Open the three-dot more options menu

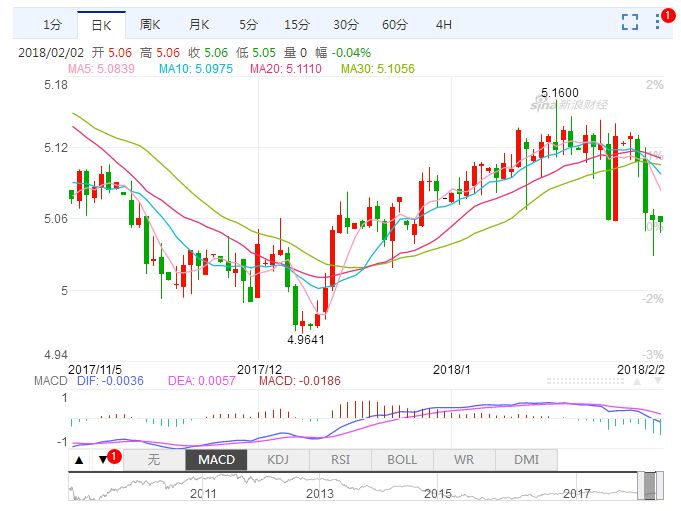pos(659,22)
